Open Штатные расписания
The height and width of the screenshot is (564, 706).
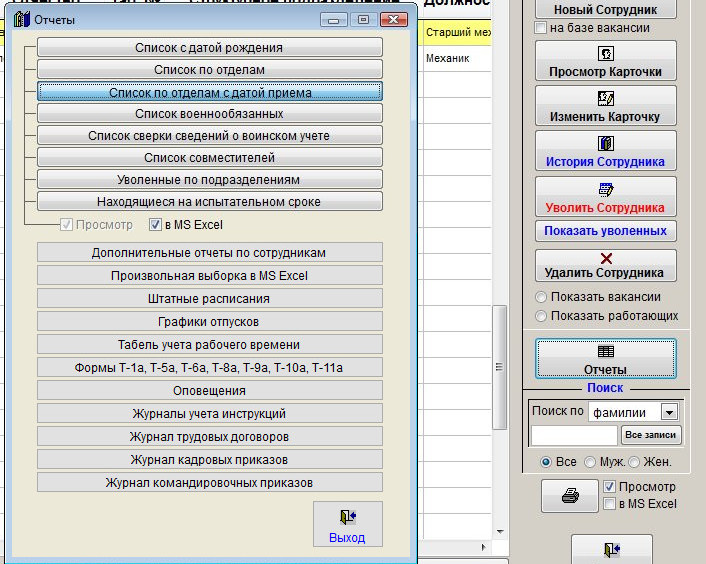[210, 298]
